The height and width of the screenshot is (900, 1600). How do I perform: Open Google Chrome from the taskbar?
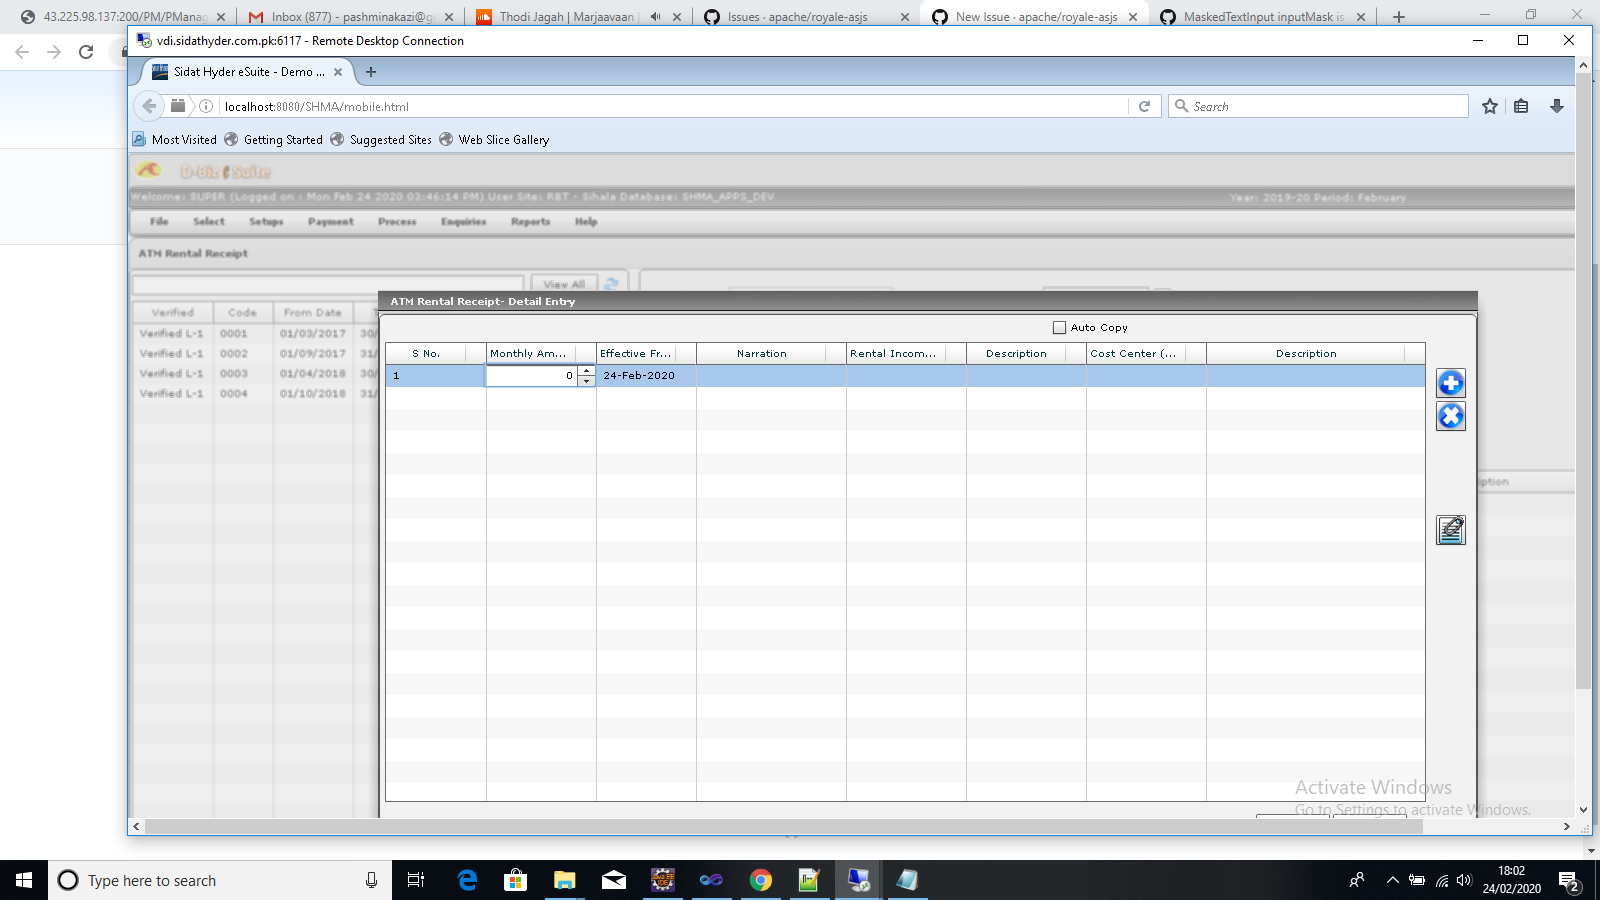[x=761, y=880]
